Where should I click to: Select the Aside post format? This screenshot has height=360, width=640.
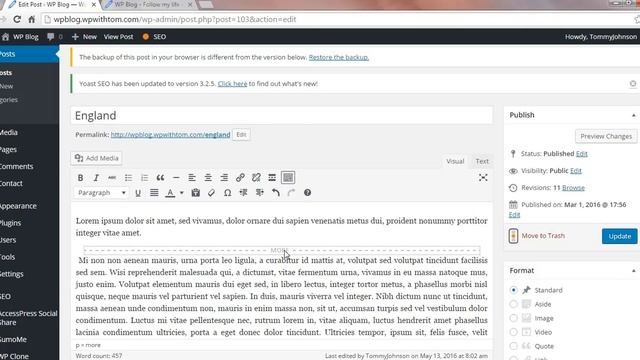(x=513, y=304)
